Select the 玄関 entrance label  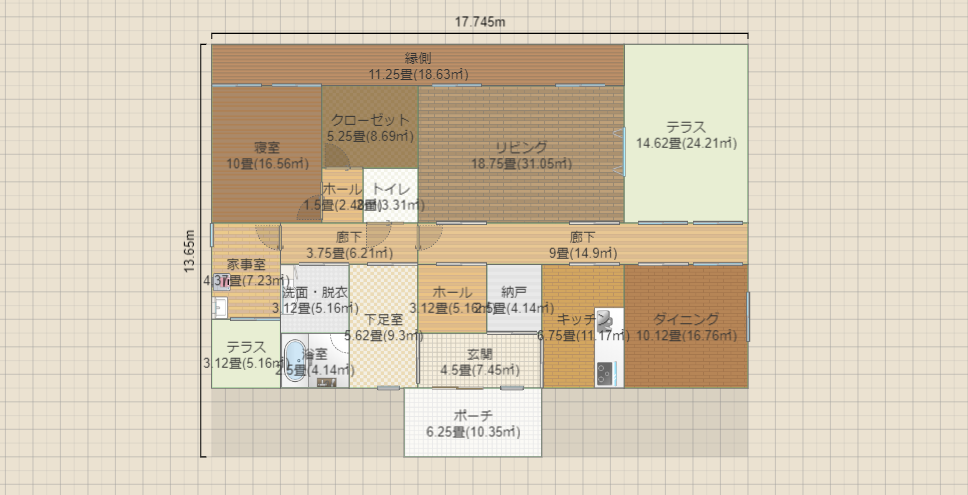coord(480,356)
